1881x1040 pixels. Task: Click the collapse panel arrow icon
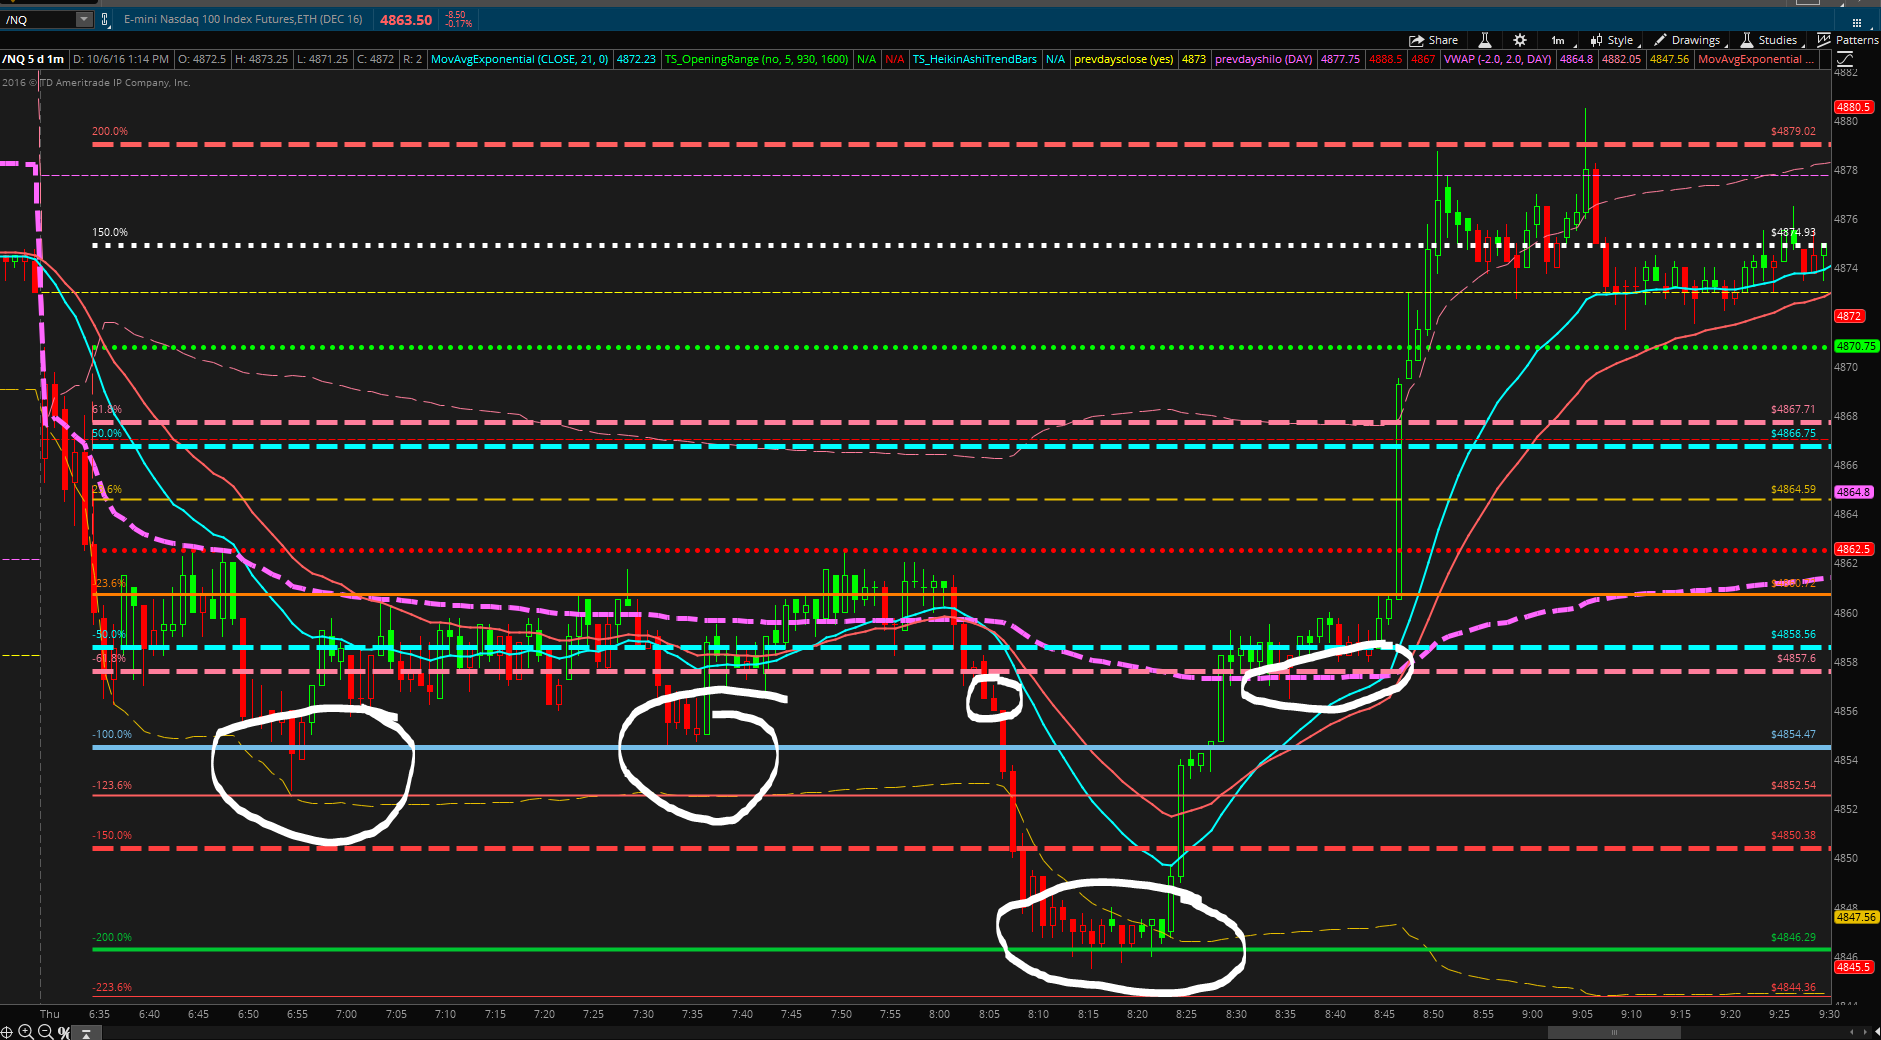pos(86,1033)
